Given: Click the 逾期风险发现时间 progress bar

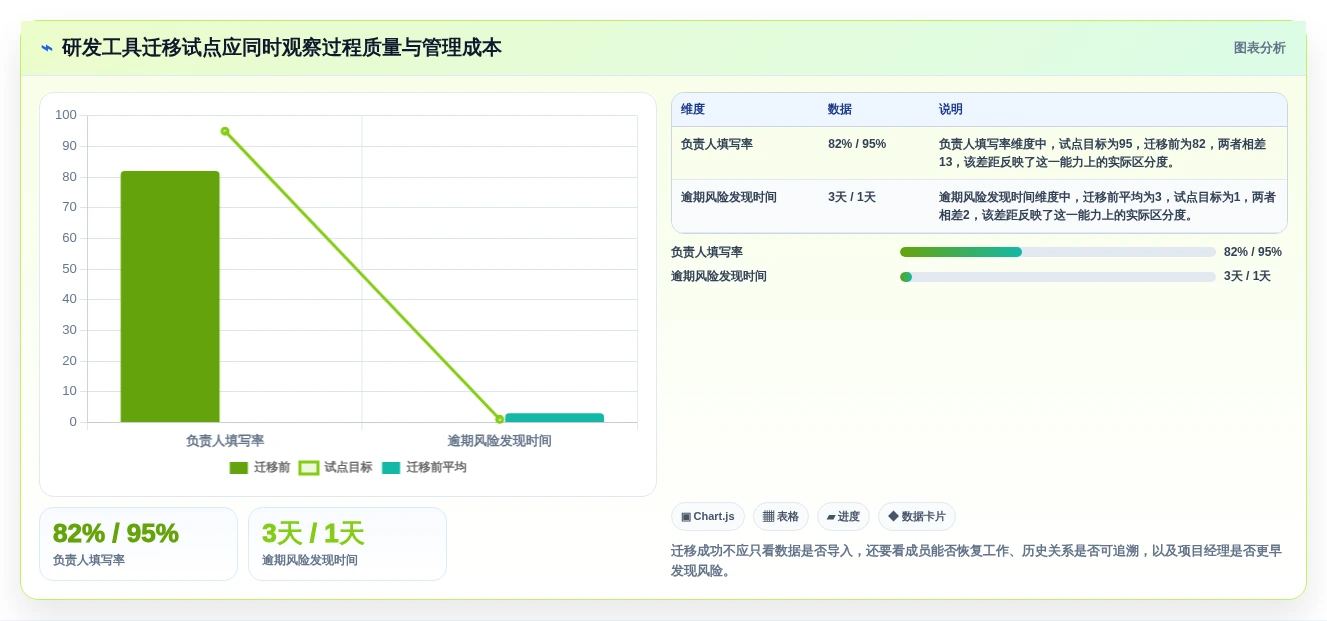Looking at the screenshot, I should [x=1058, y=277].
